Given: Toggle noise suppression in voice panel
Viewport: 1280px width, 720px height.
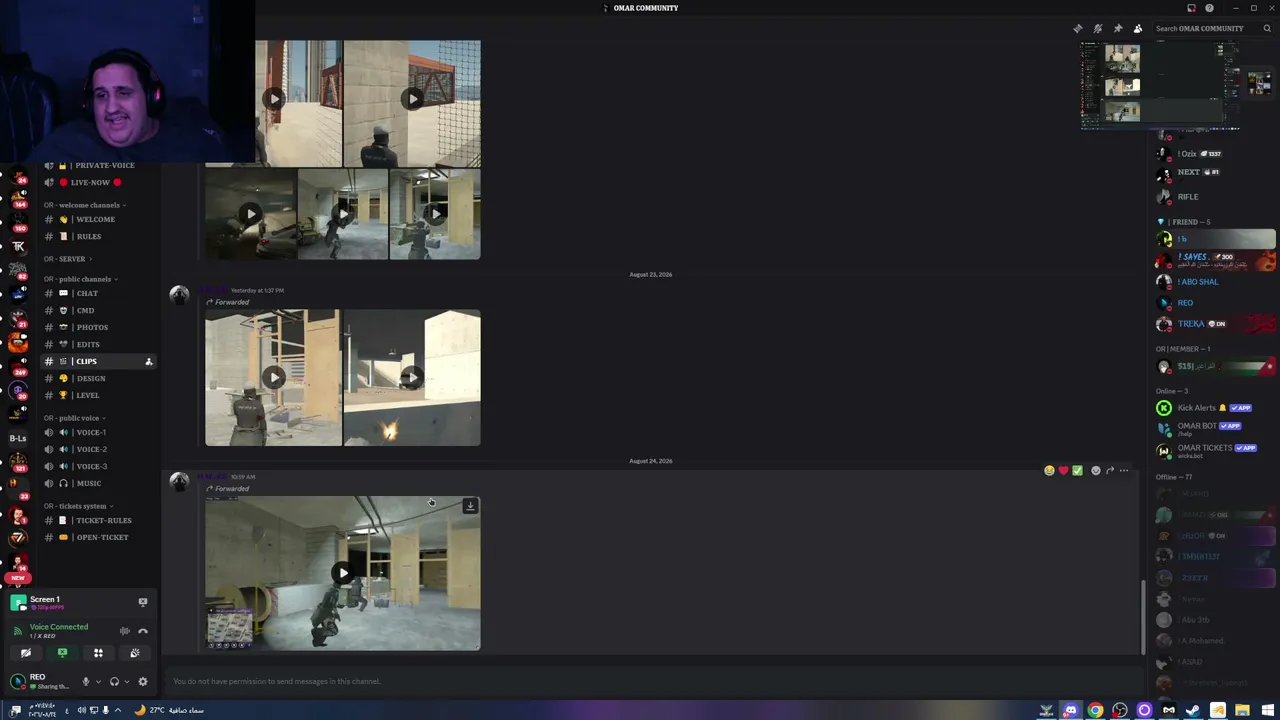Looking at the screenshot, I should point(125,631).
